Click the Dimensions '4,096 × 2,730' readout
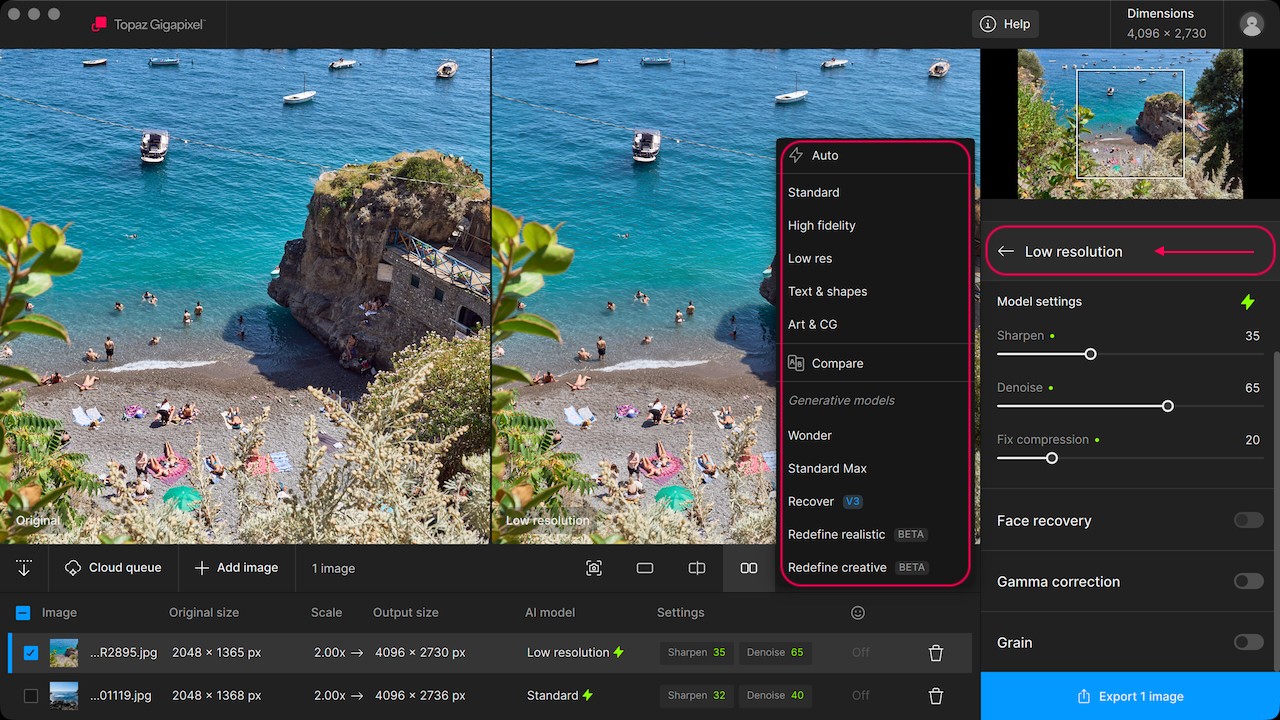 click(1166, 33)
